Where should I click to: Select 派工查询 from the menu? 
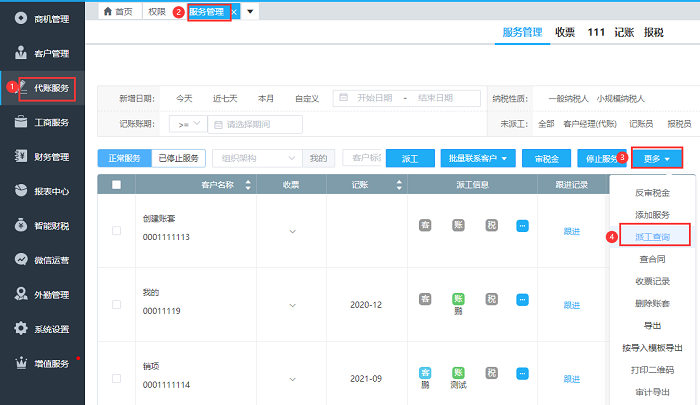click(652, 237)
